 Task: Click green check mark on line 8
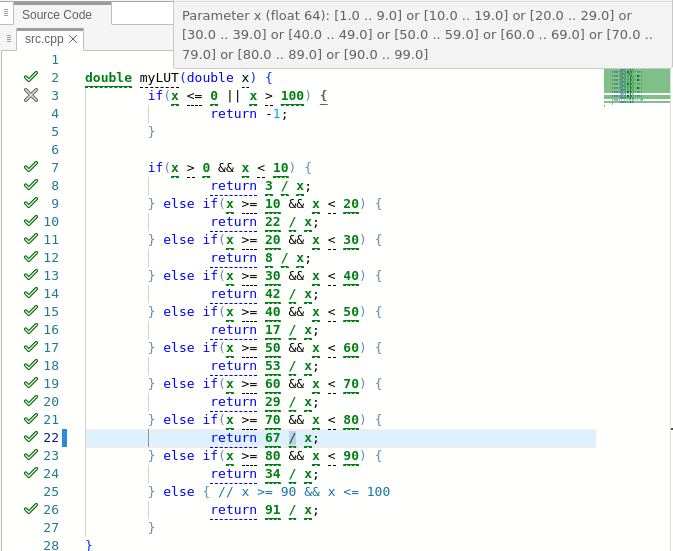pyautogui.click(x=31, y=185)
